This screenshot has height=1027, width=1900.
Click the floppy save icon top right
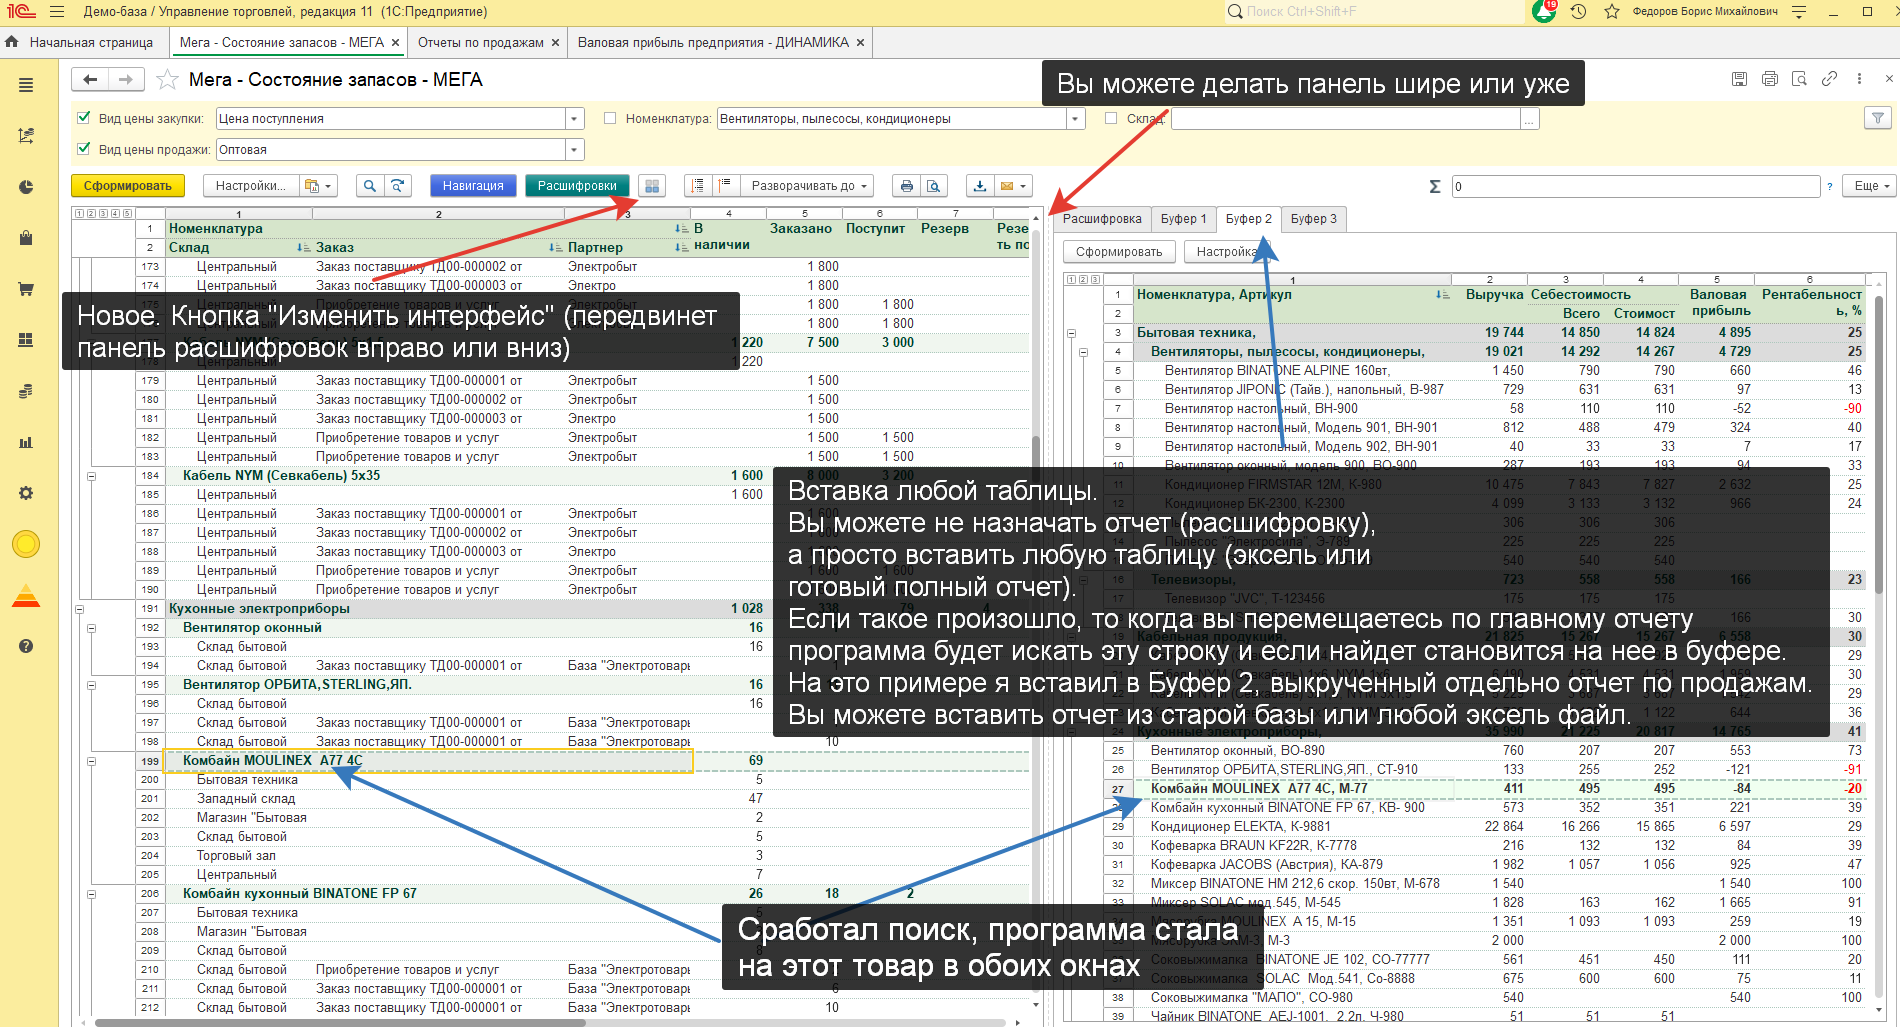tap(1740, 79)
